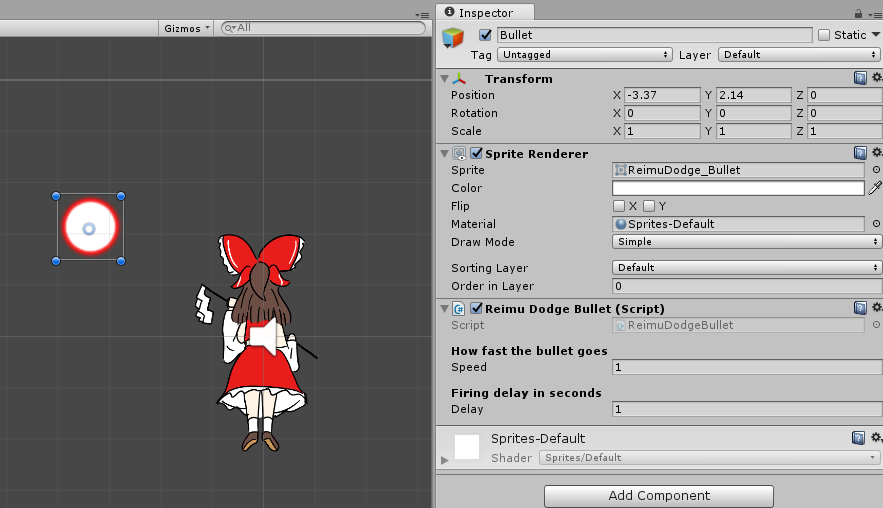Open Sprite Renderer help reference icon

pyautogui.click(x=860, y=153)
